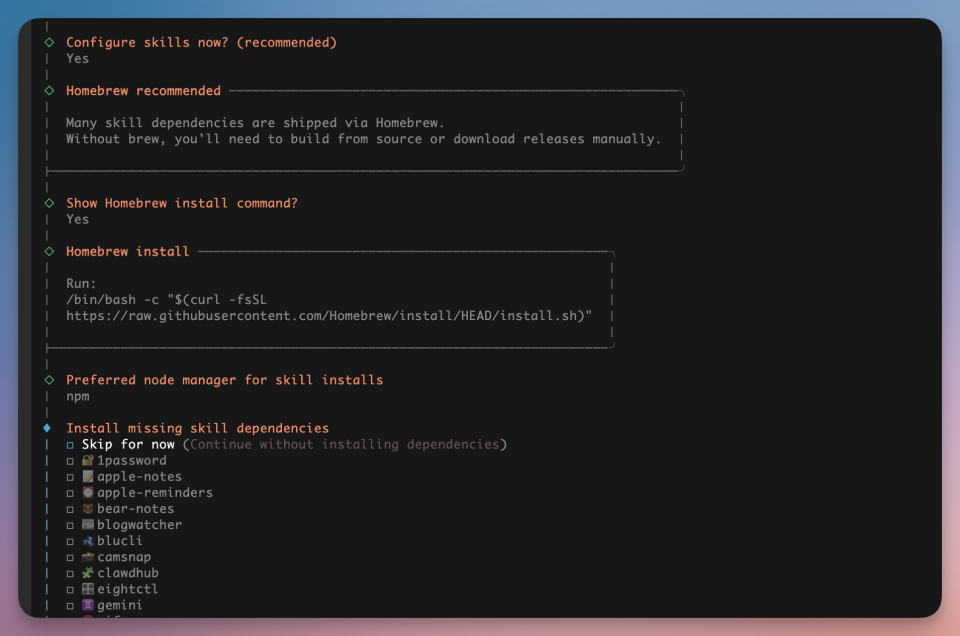Image resolution: width=960 pixels, height=636 pixels.
Task: Click the apple-reminders alarm clock icon
Action: 88,492
